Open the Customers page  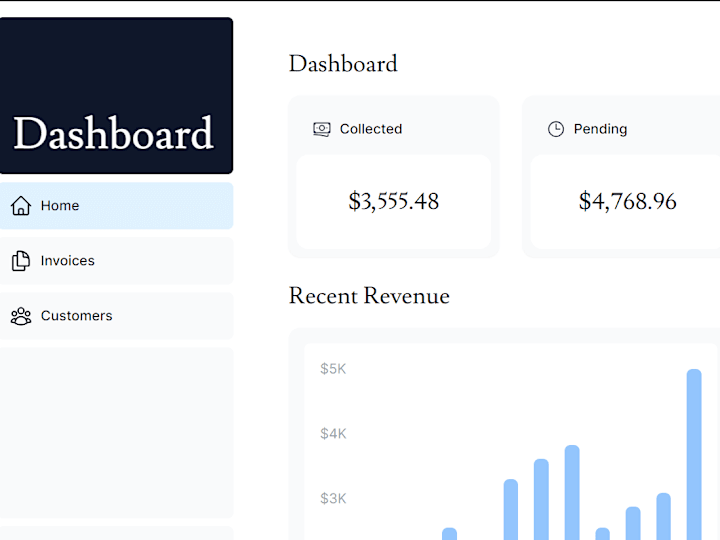coord(116,316)
